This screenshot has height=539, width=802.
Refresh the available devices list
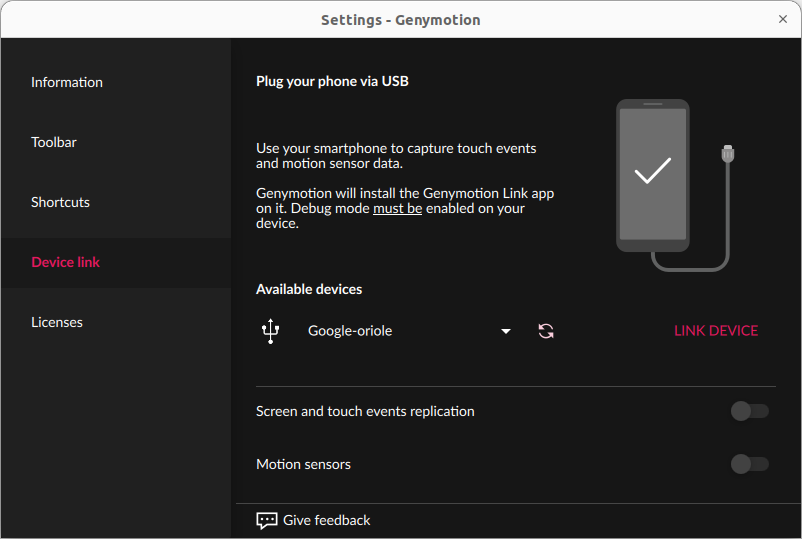(546, 331)
